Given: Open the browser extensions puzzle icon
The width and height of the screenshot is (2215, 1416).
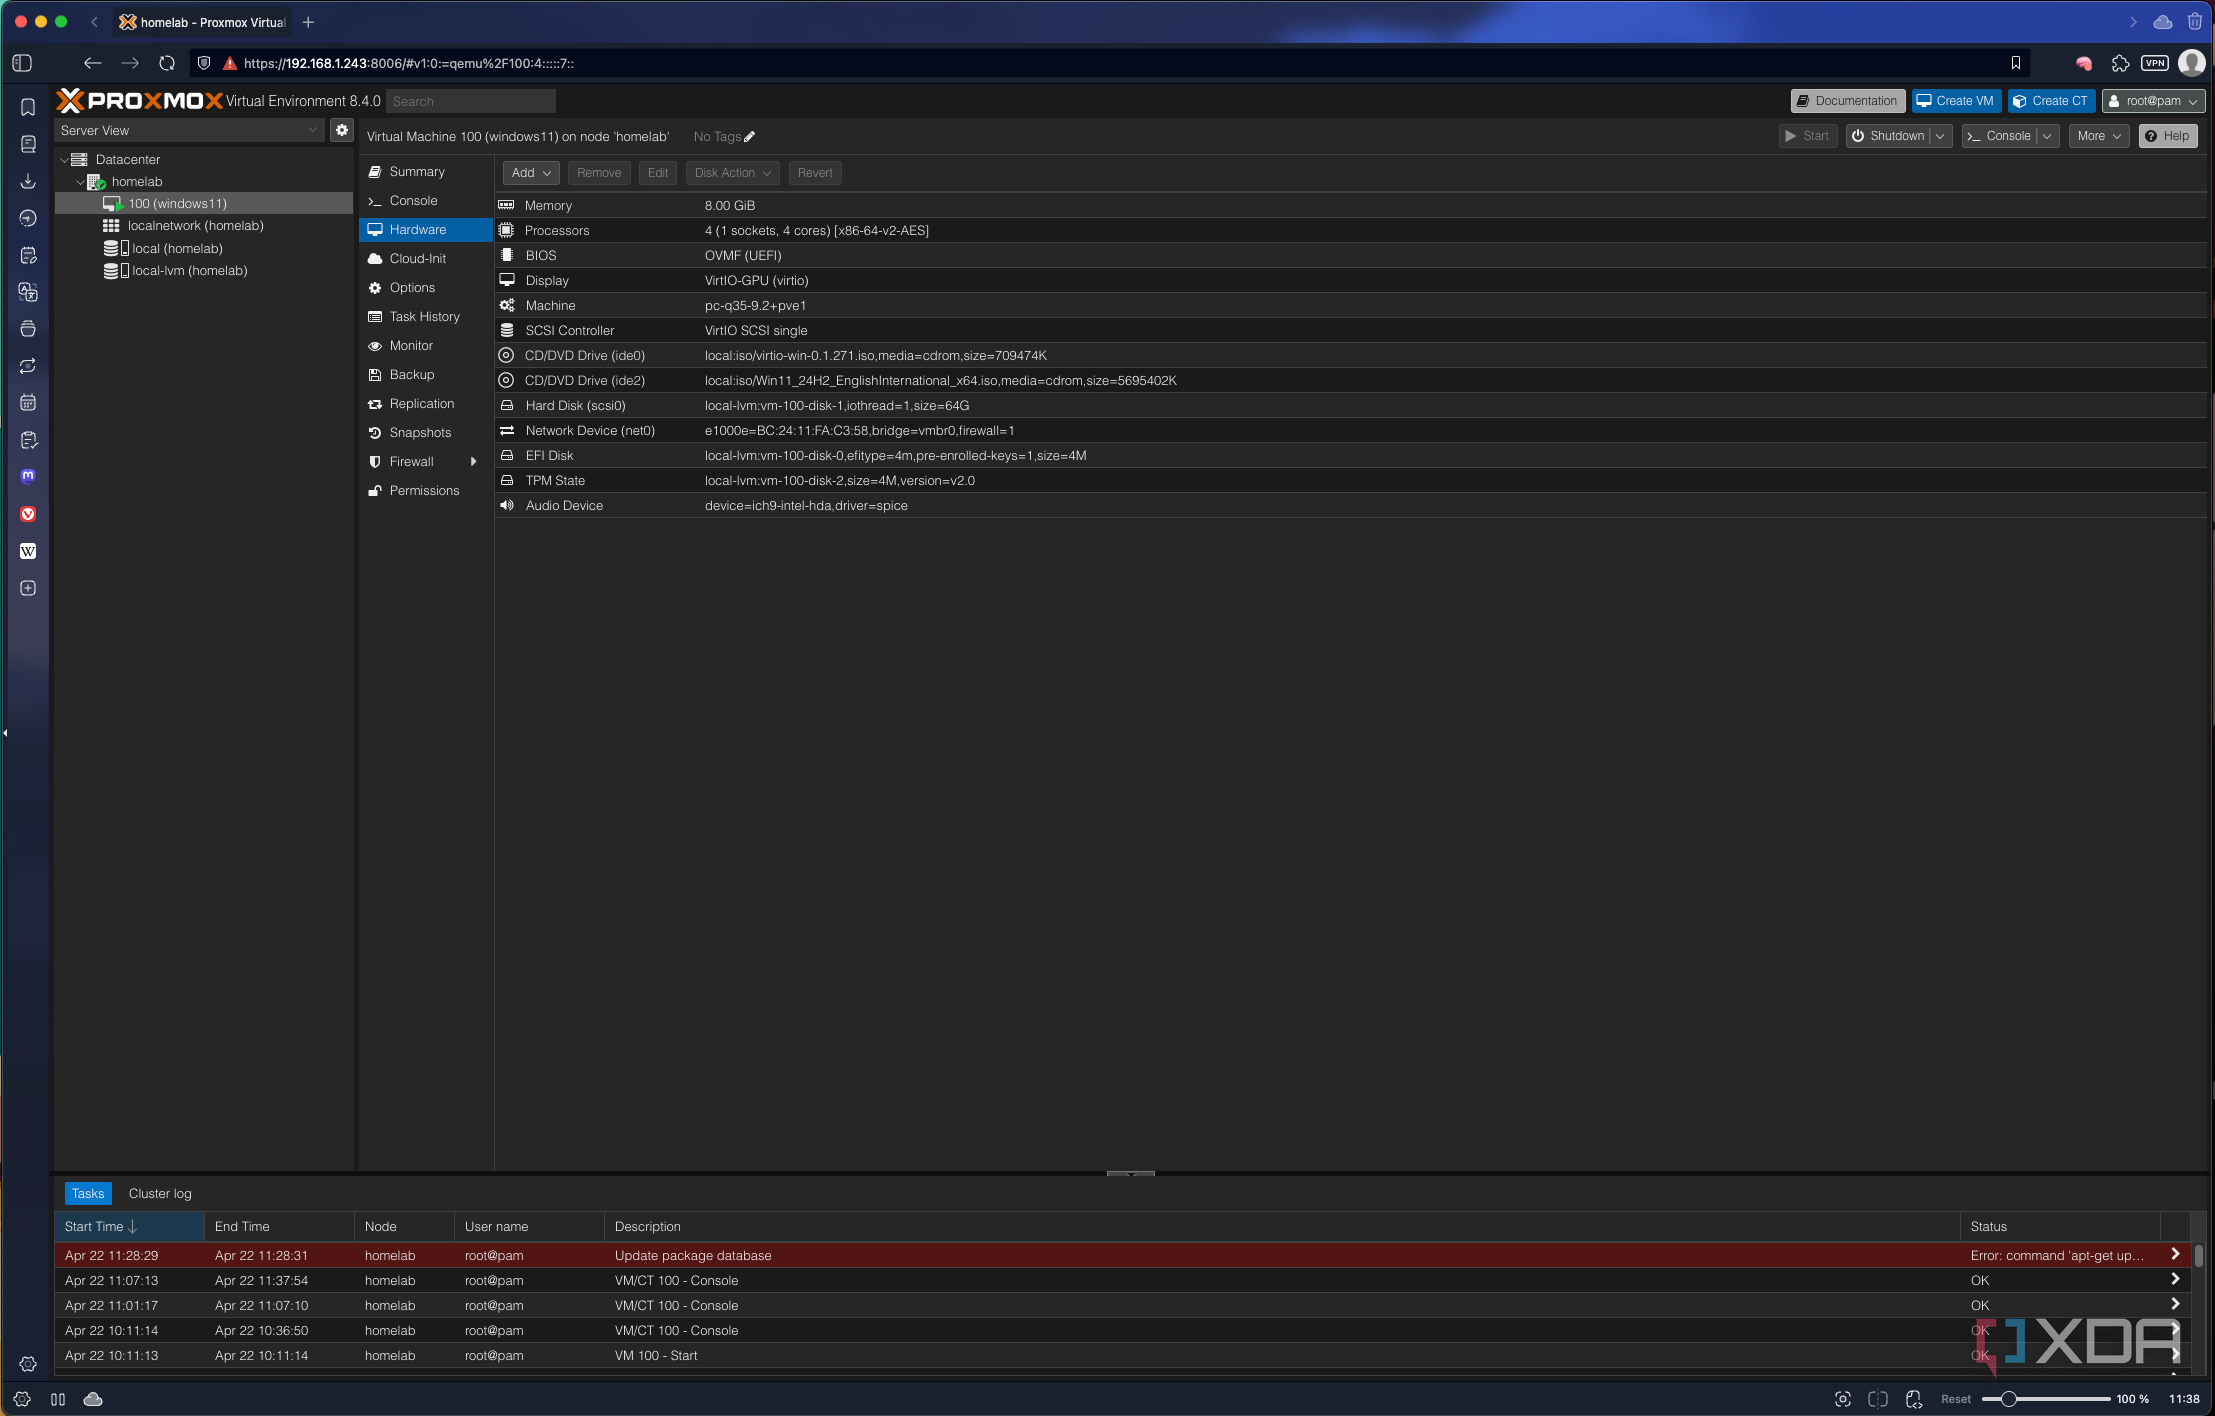Looking at the screenshot, I should pos(2120,63).
